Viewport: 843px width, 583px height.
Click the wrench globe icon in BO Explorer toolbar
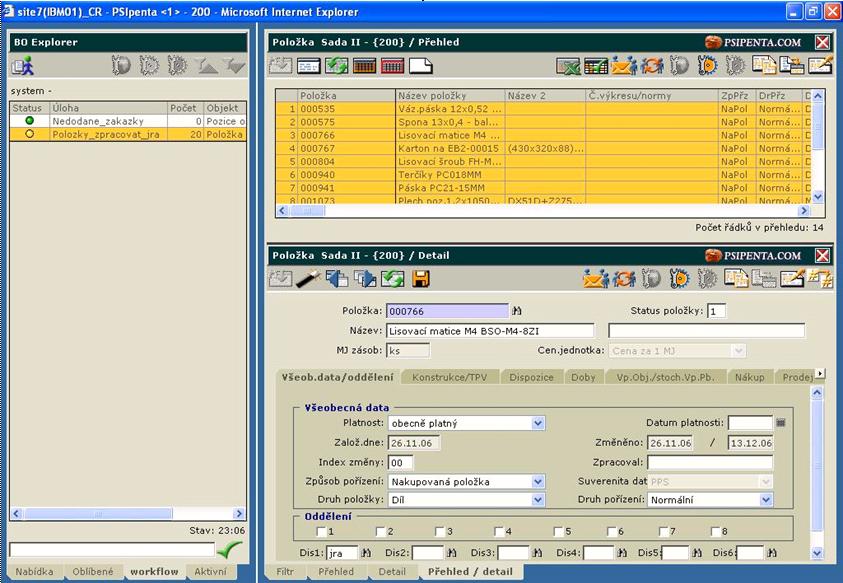coord(121,66)
